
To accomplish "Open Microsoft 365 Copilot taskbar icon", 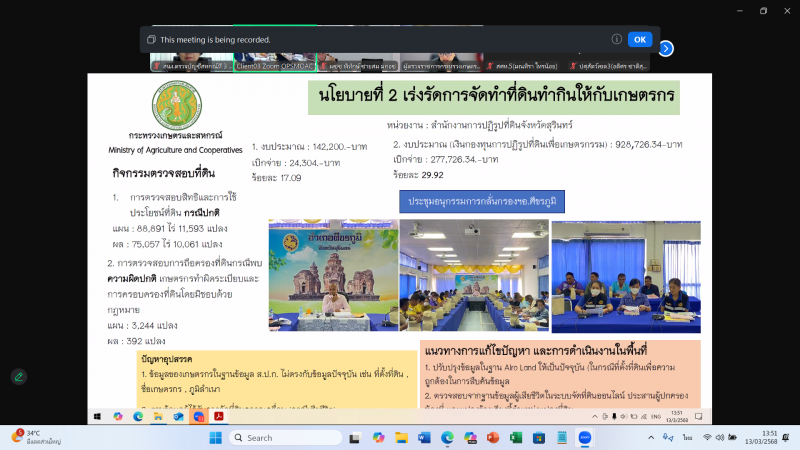I will pos(470,438).
